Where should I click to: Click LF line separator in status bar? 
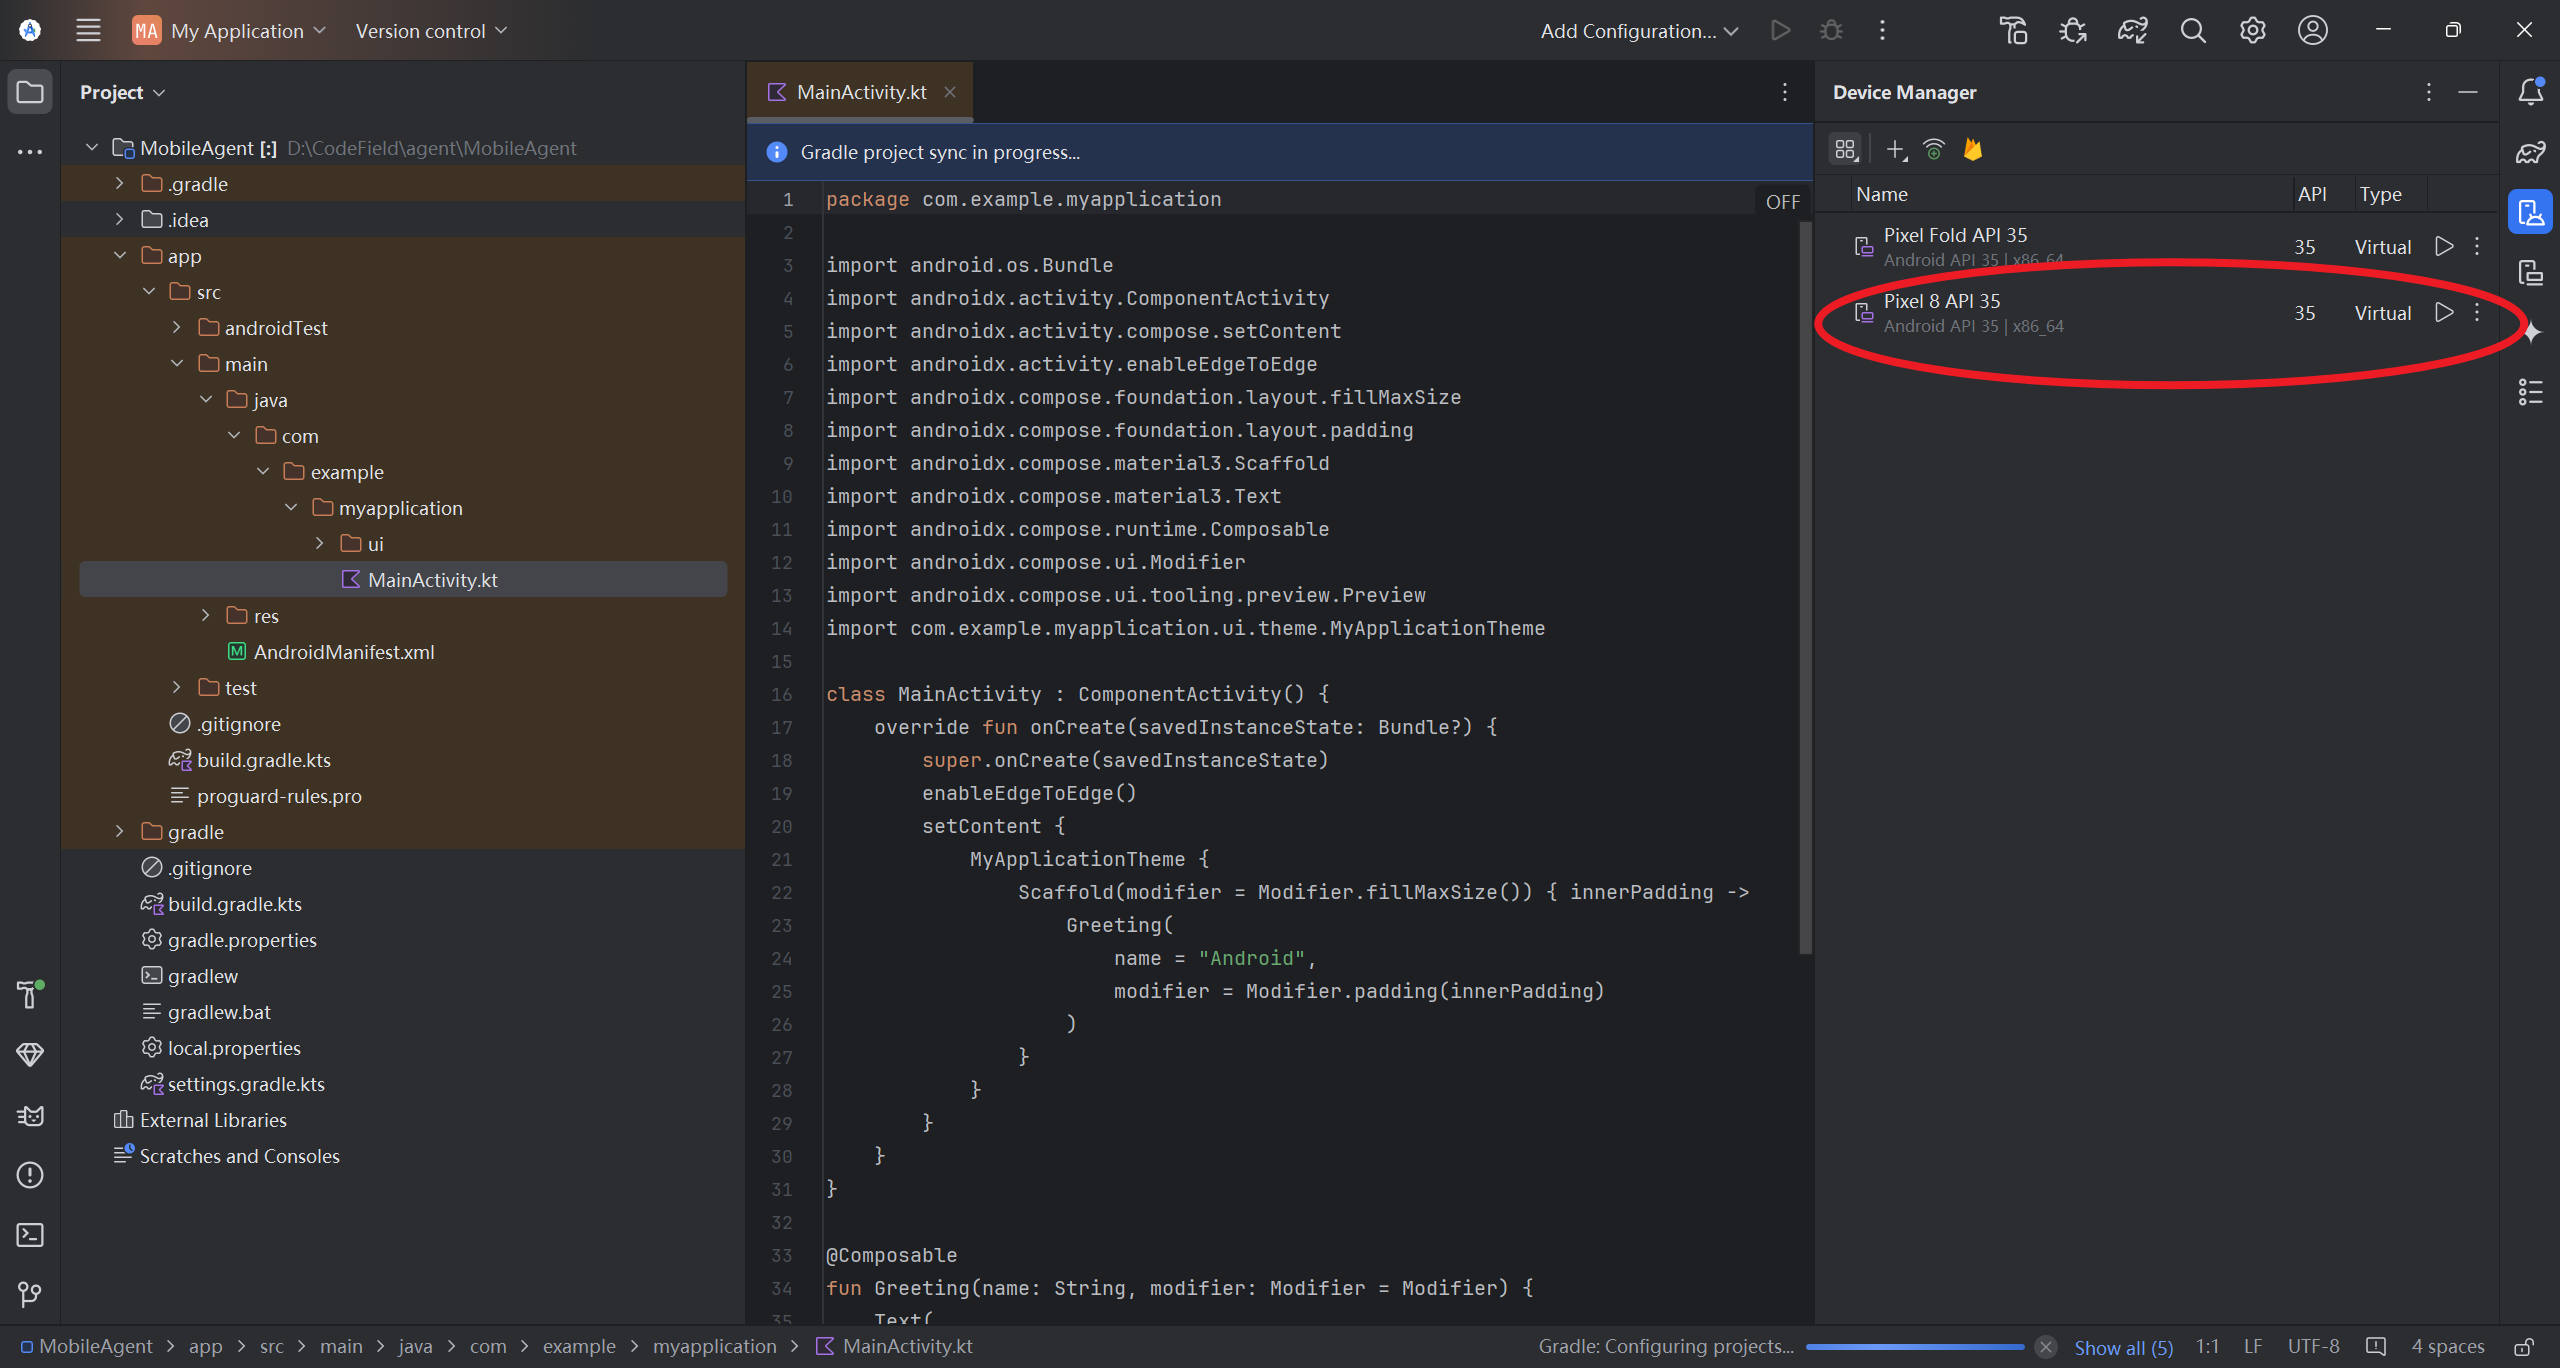2252,1347
